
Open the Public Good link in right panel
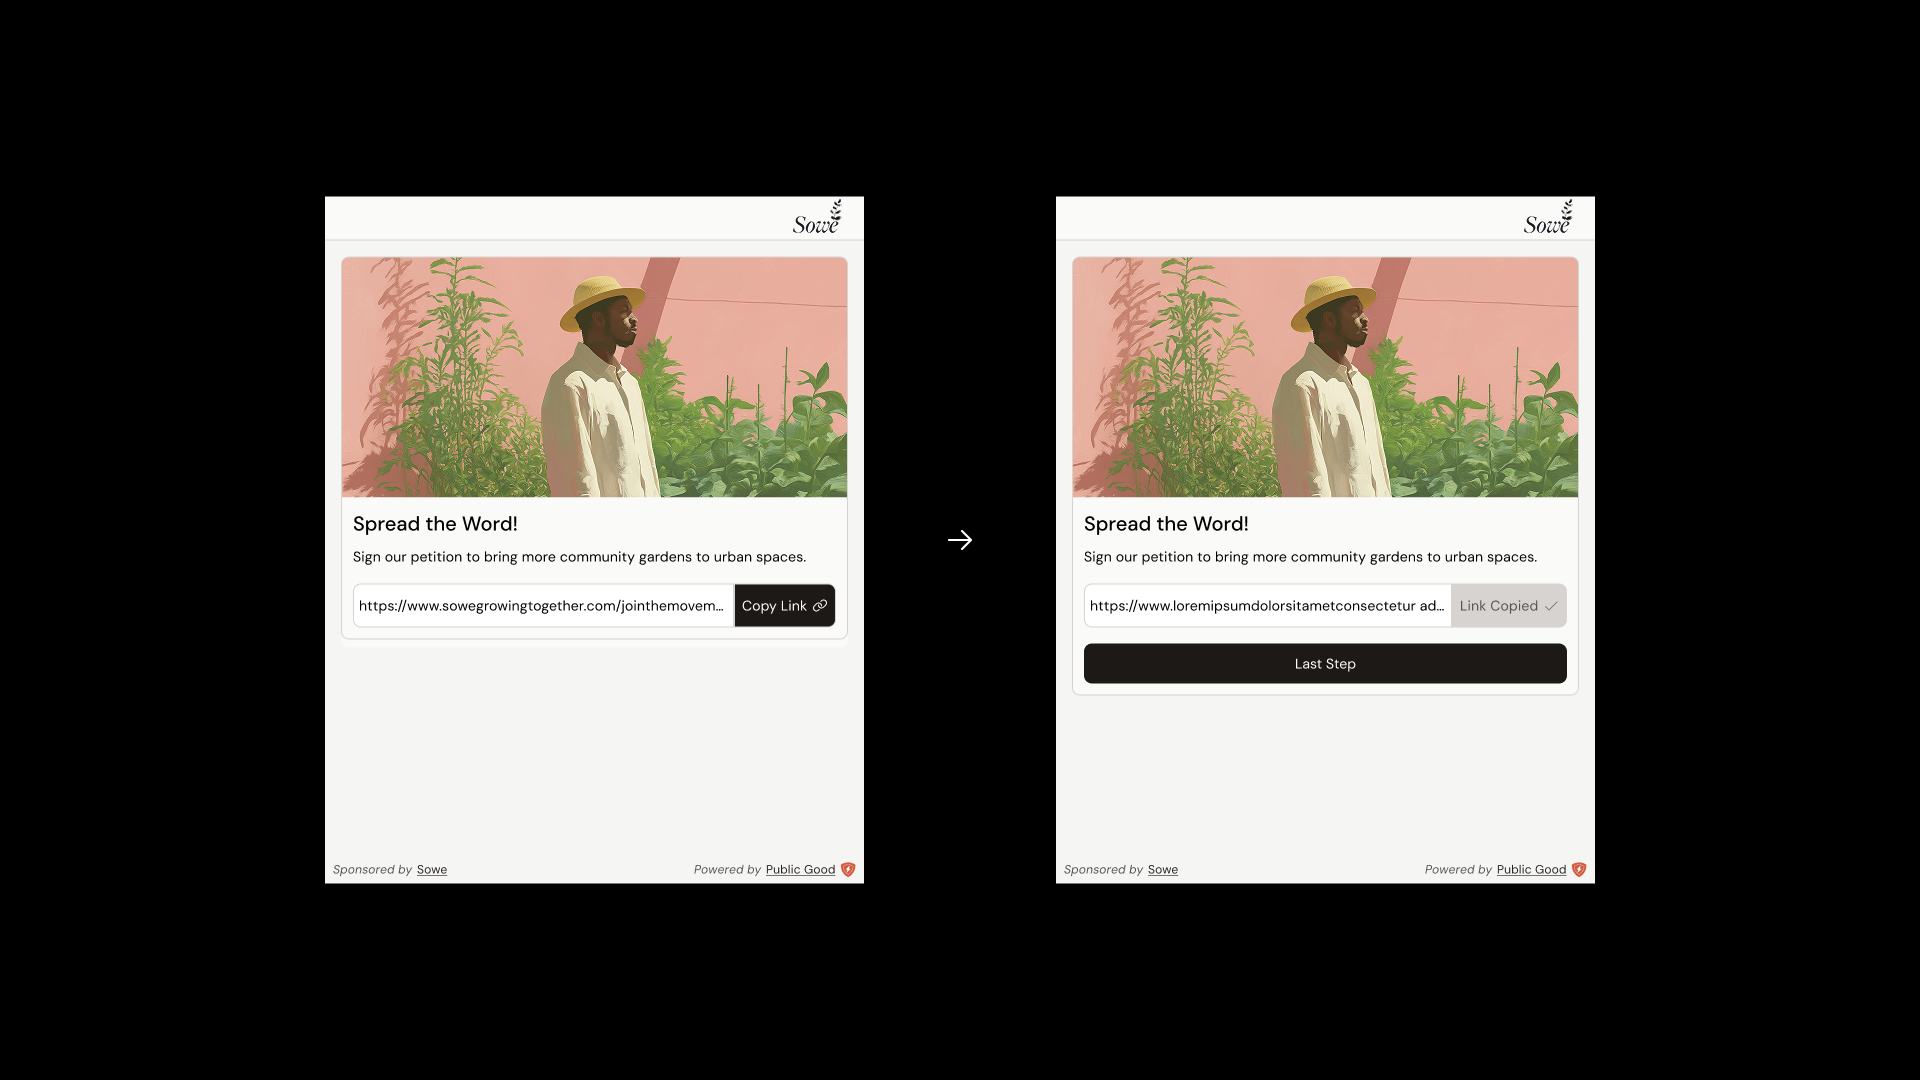point(1531,870)
